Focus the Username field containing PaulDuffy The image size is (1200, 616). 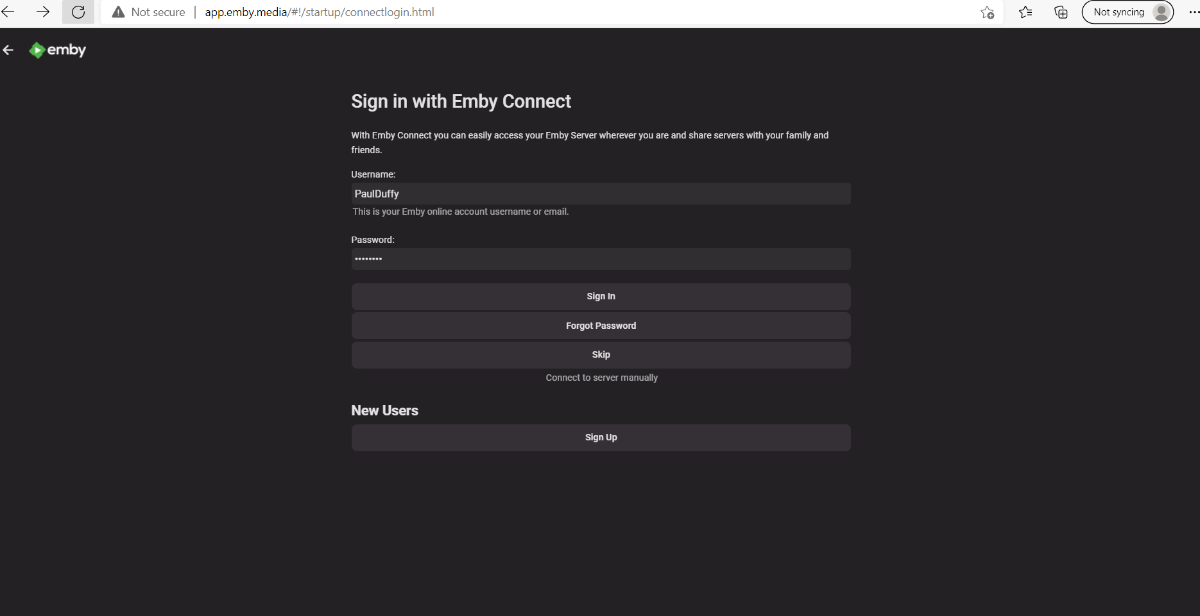pos(600,194)
